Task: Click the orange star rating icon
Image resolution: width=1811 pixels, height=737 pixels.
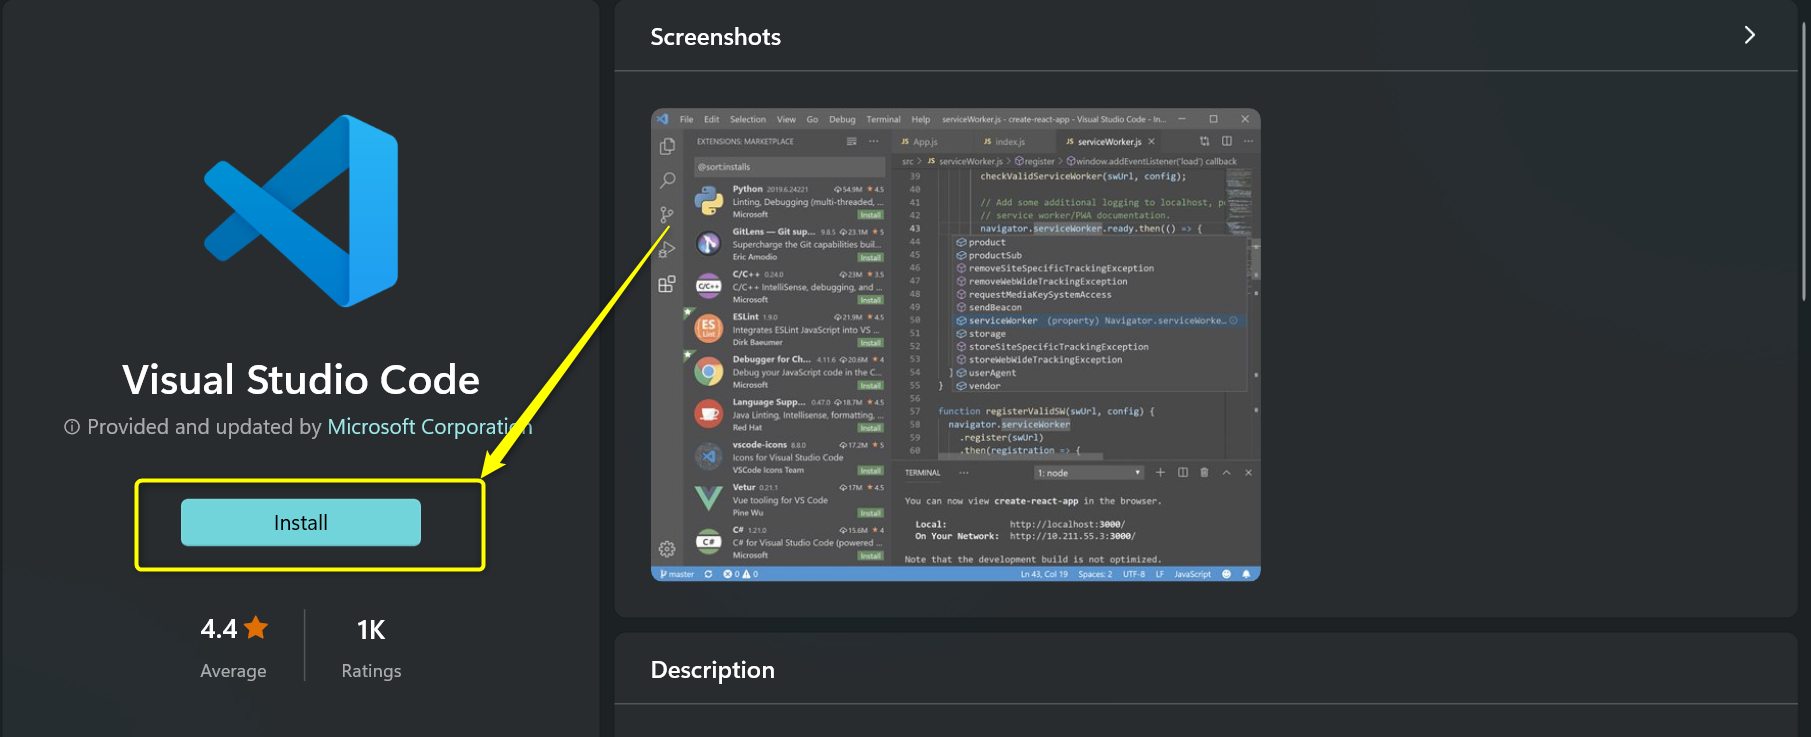Action: point(256,628)
